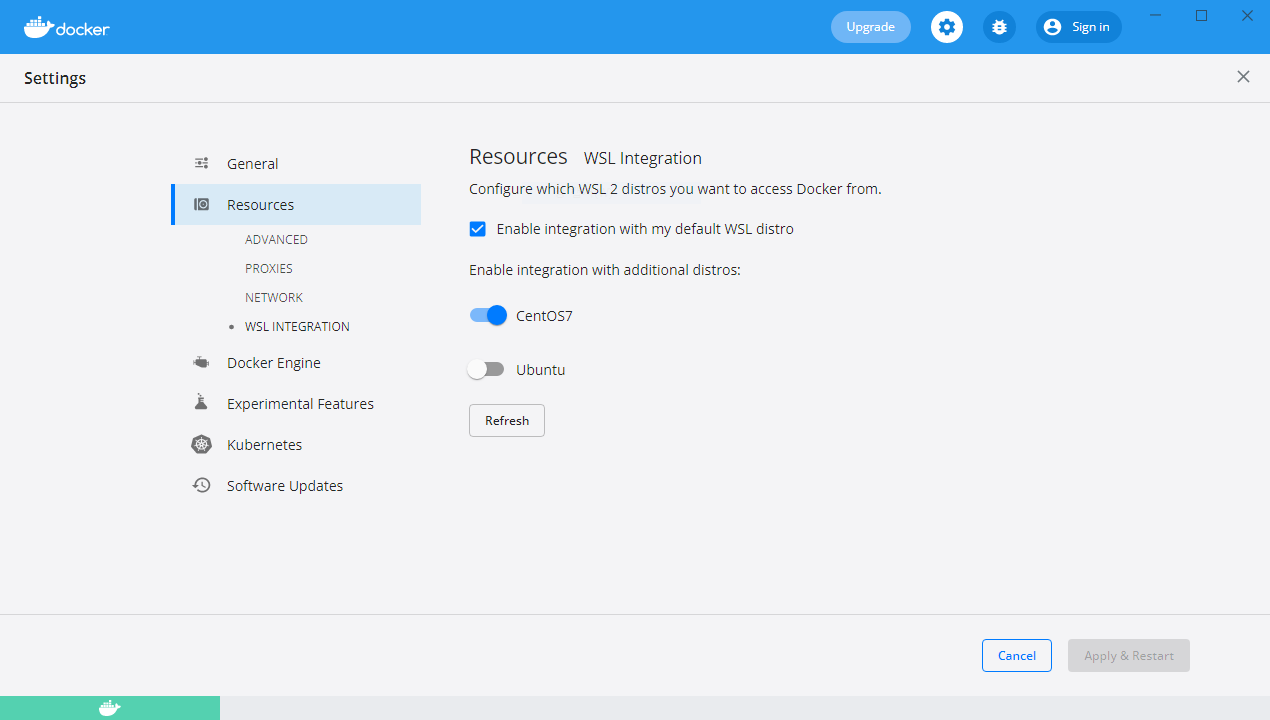
Task: Click the WSL Integration heading text
Action: [x=643, y=158]
